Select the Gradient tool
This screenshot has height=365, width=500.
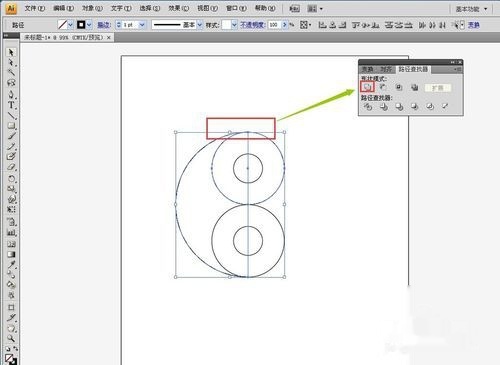(x=11, y=254)
